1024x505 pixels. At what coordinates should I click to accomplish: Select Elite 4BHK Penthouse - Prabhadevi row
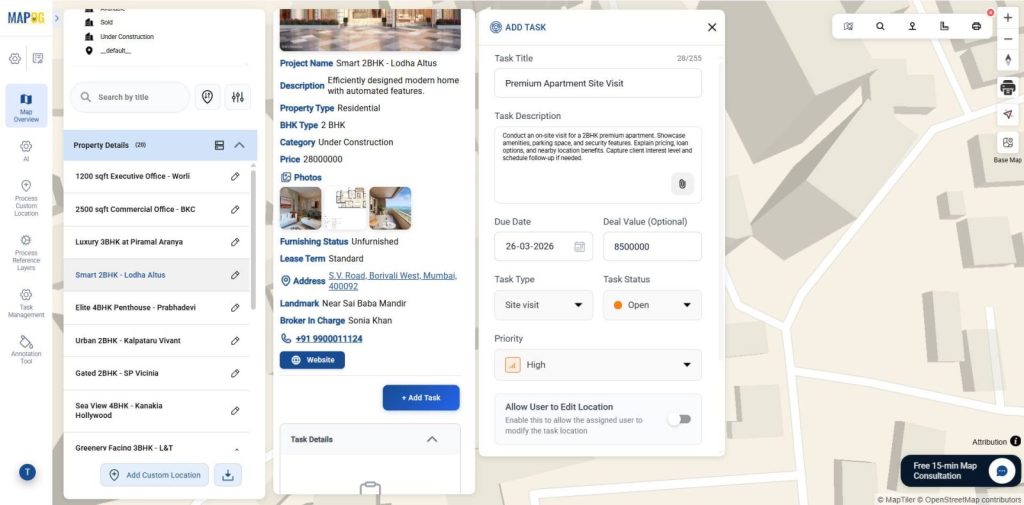(x=156, y=308)
